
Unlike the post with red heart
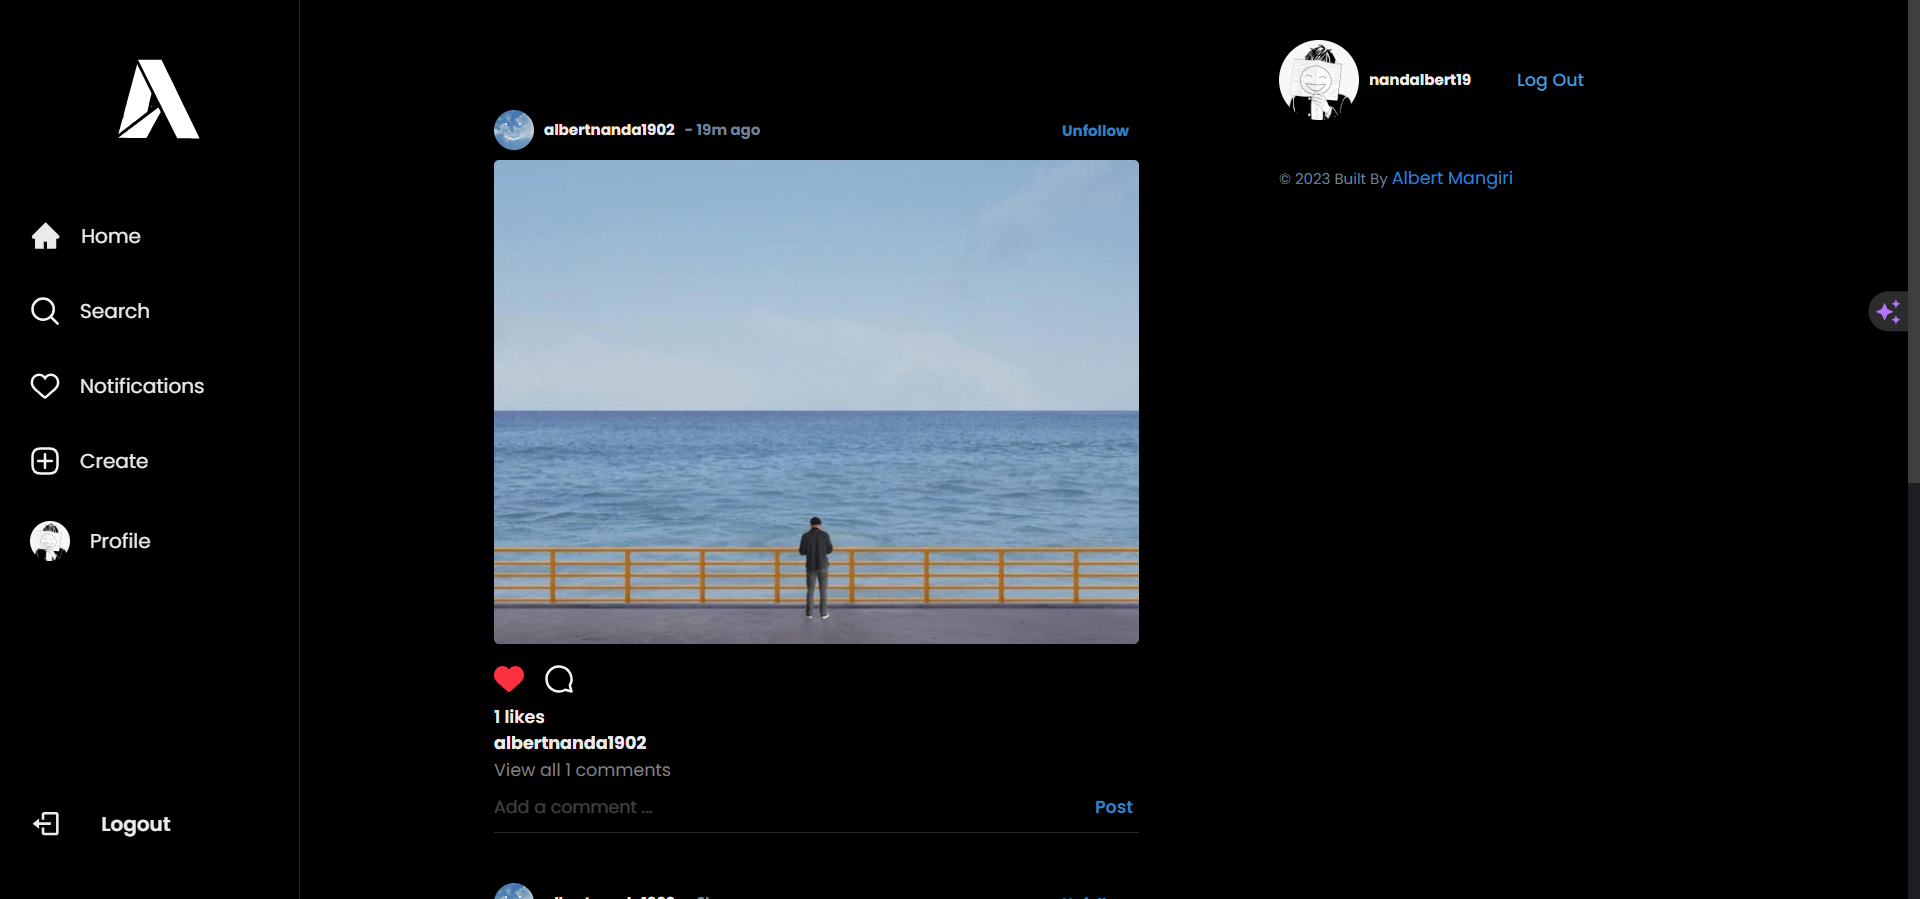point(509,679)
